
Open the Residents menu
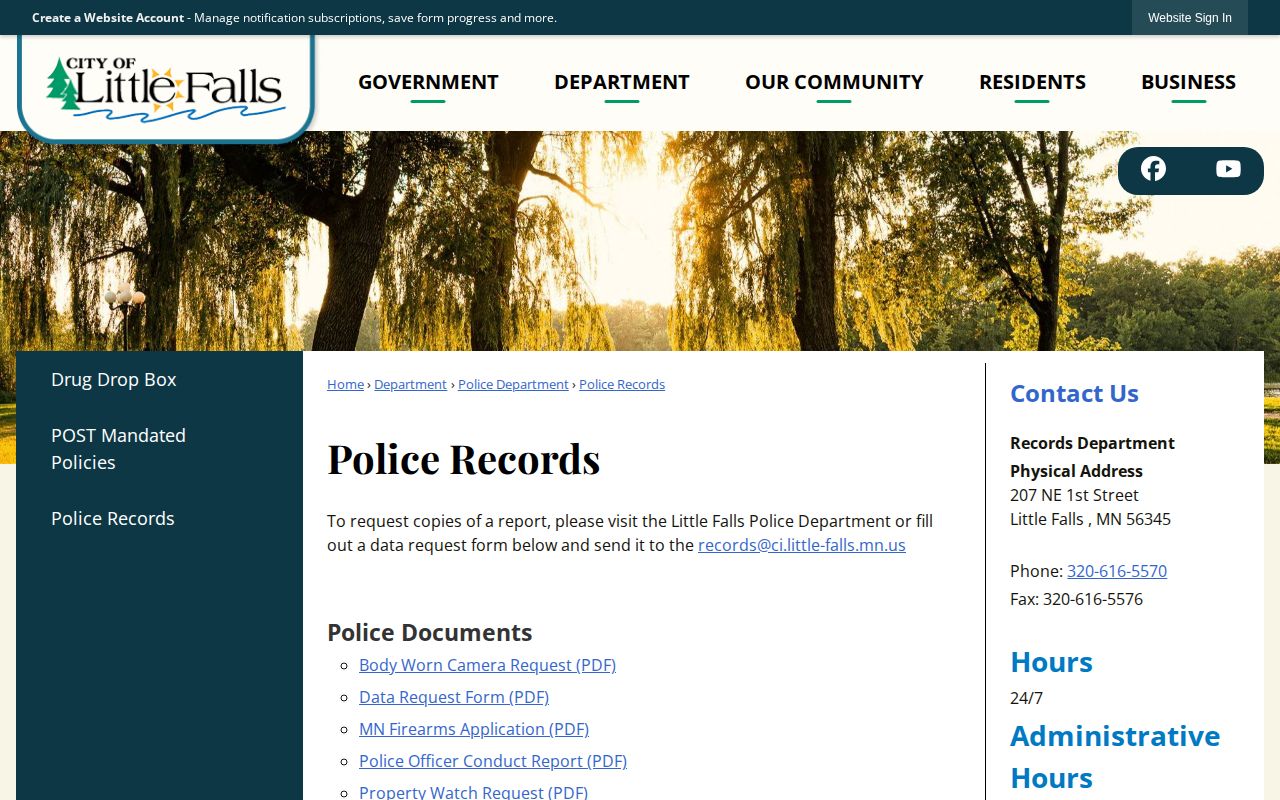coord(1032,82)
